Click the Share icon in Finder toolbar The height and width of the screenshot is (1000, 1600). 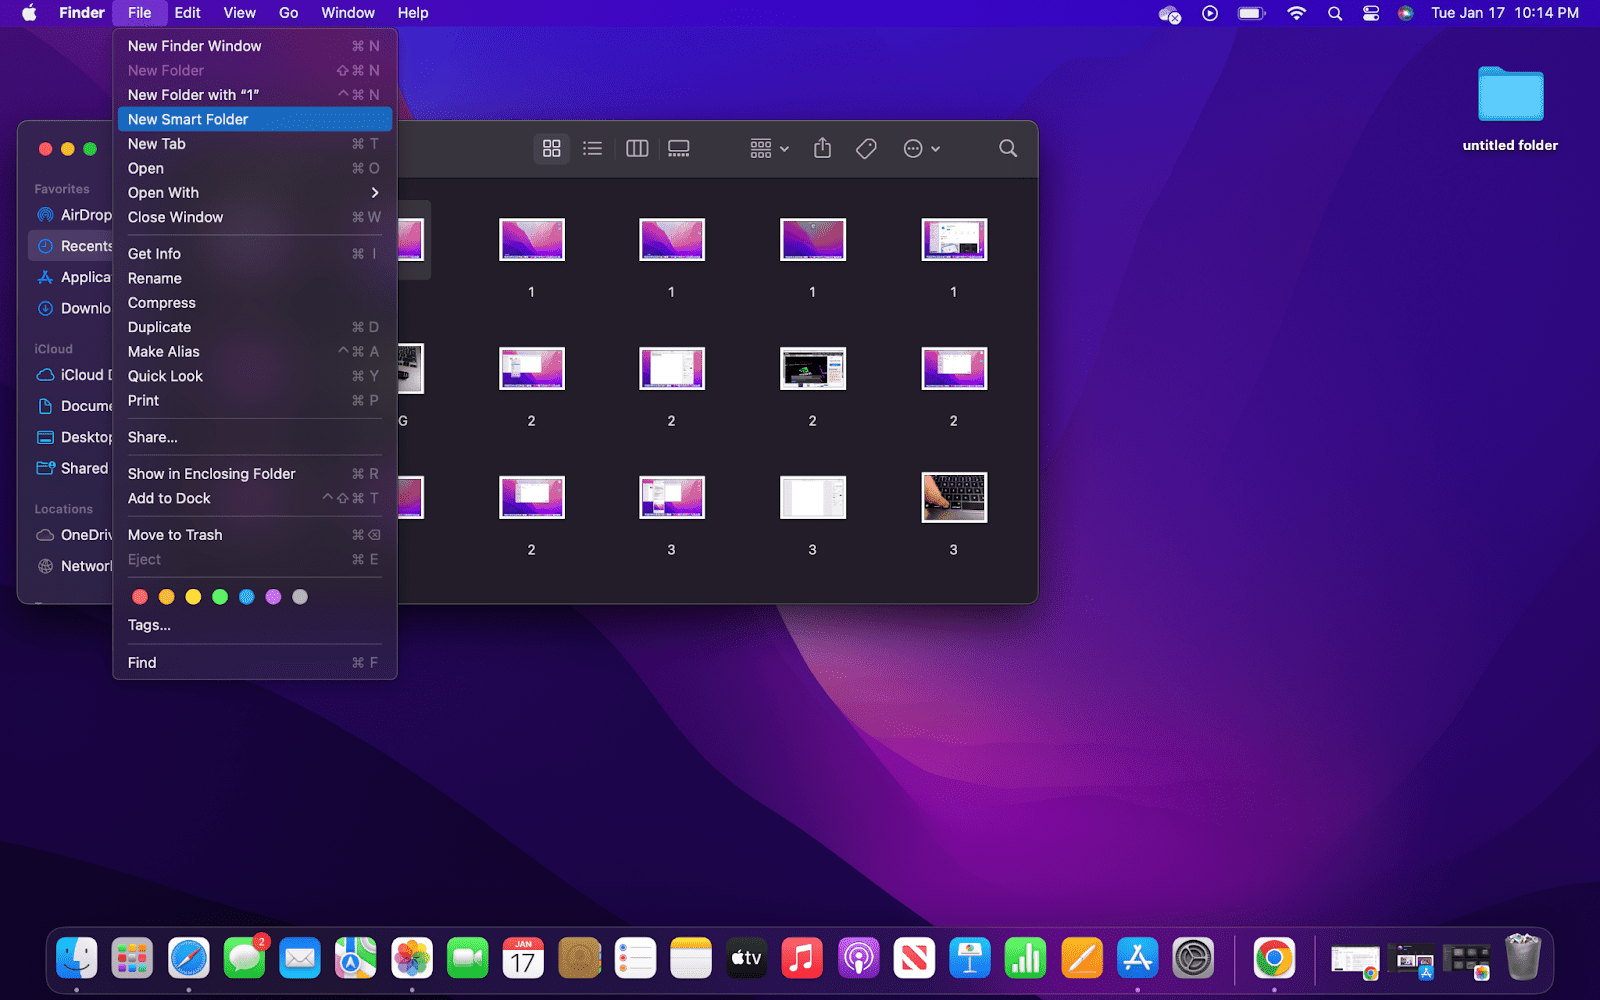click(x=822, y=148)
